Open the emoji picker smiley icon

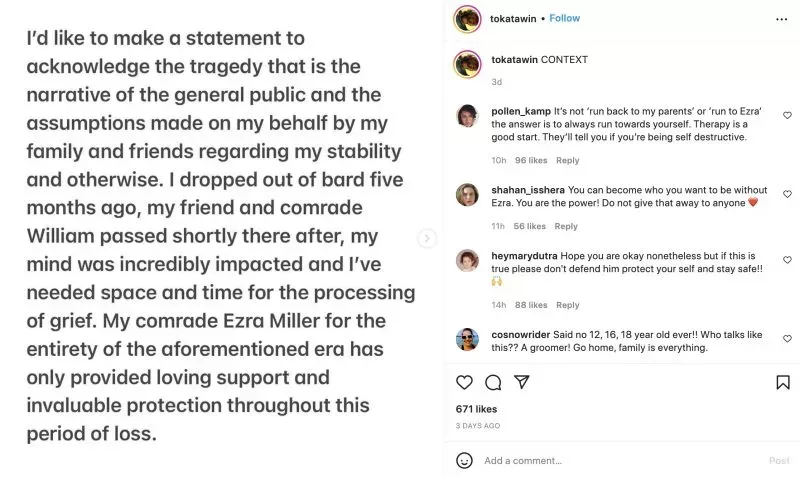[464, 460]
